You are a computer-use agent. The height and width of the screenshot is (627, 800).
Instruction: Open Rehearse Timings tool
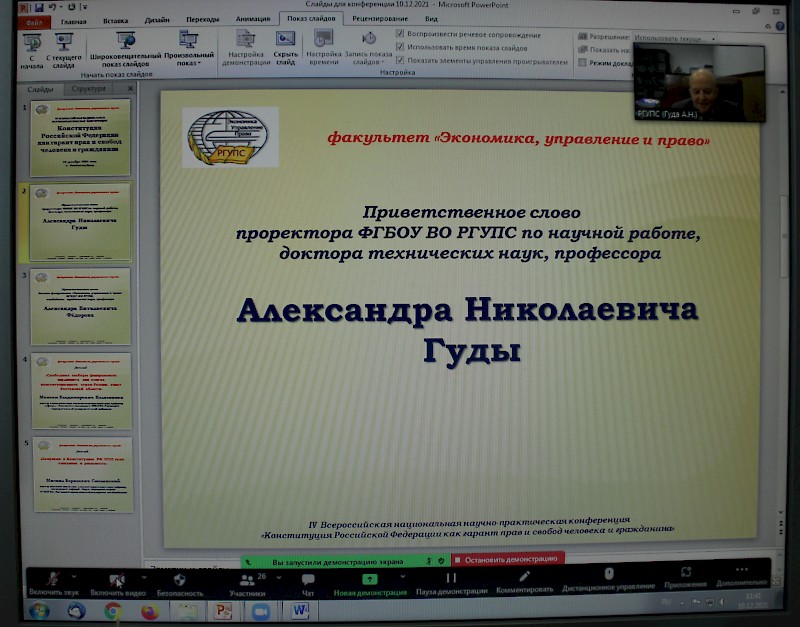click(324, 44)
